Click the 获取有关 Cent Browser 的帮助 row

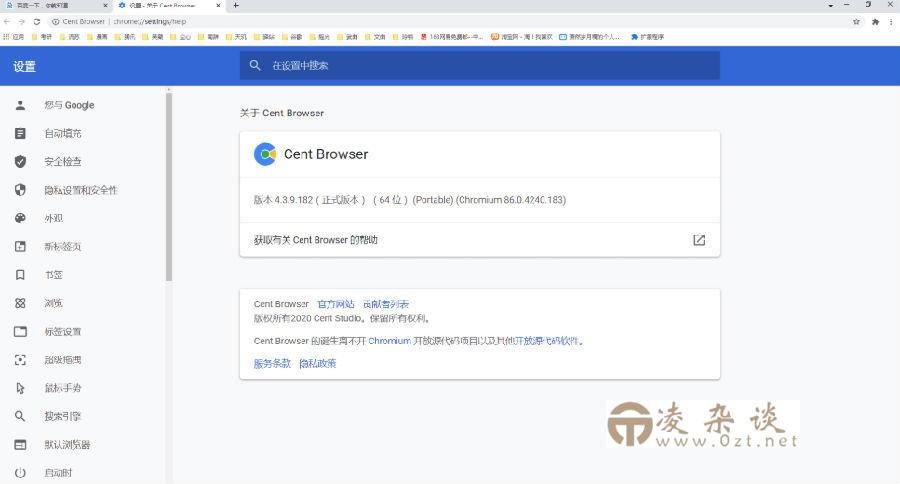click(x=480, y=240)
